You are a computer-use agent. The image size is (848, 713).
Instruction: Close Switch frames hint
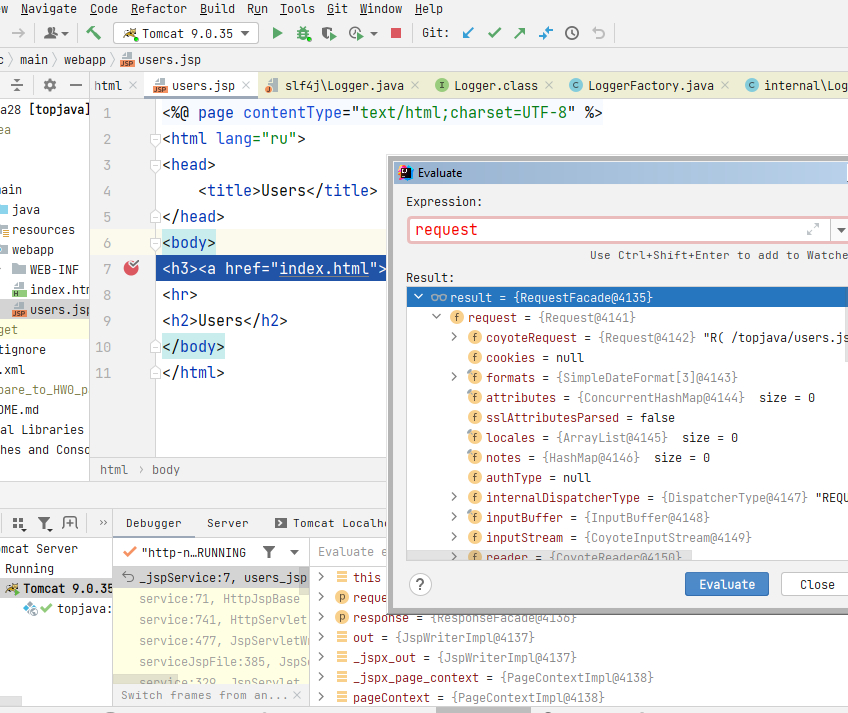point(297,695)
